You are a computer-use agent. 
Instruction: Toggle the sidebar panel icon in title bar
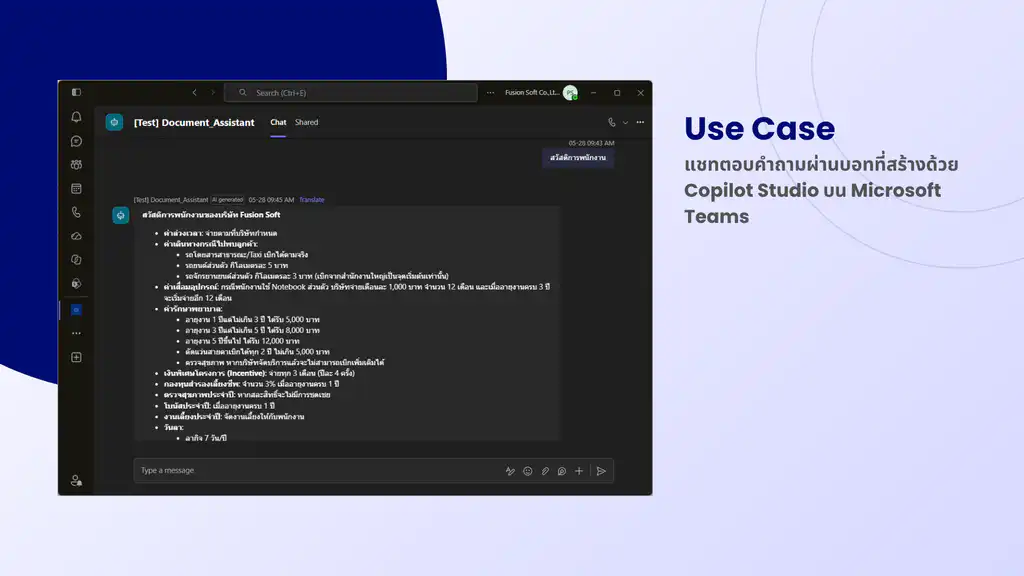coord(76,92)
